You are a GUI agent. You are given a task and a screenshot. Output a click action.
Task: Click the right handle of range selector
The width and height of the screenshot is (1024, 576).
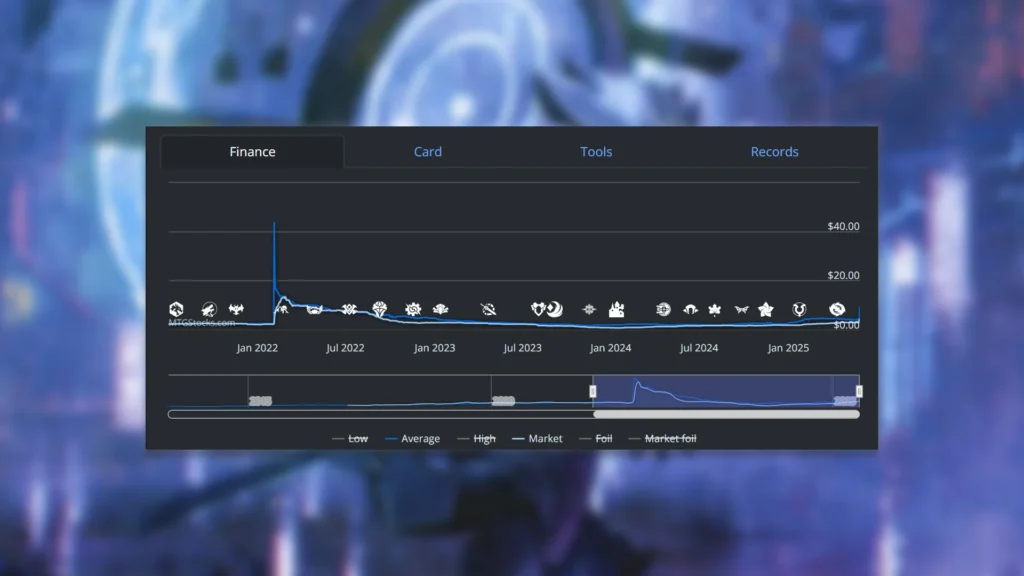coord(859,391)
